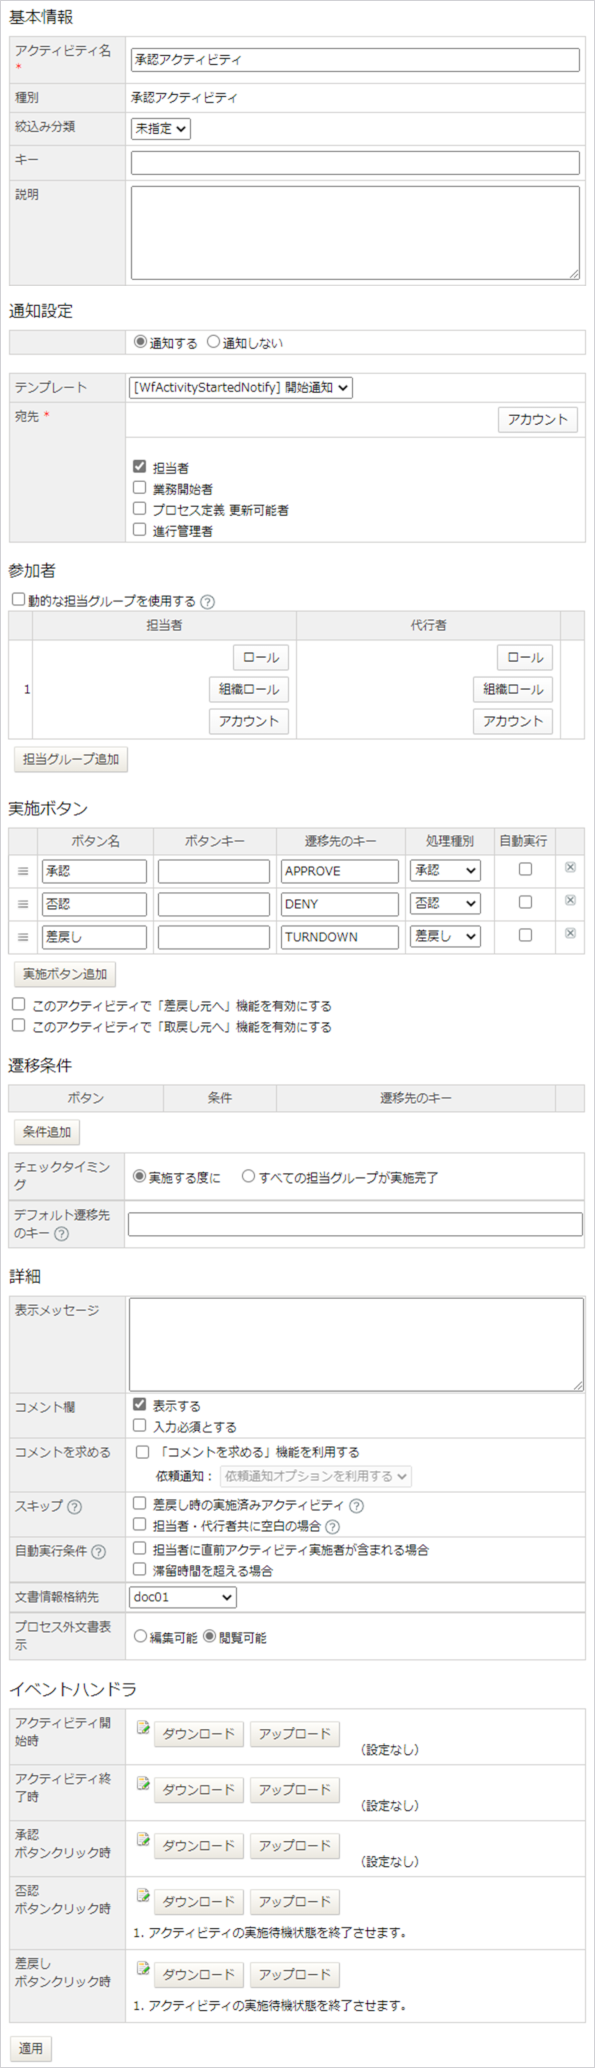Open the 絞込み分類 dropdown
Image resolution: width=595 pixels, height=2068 pixels.
pos(161,128)
